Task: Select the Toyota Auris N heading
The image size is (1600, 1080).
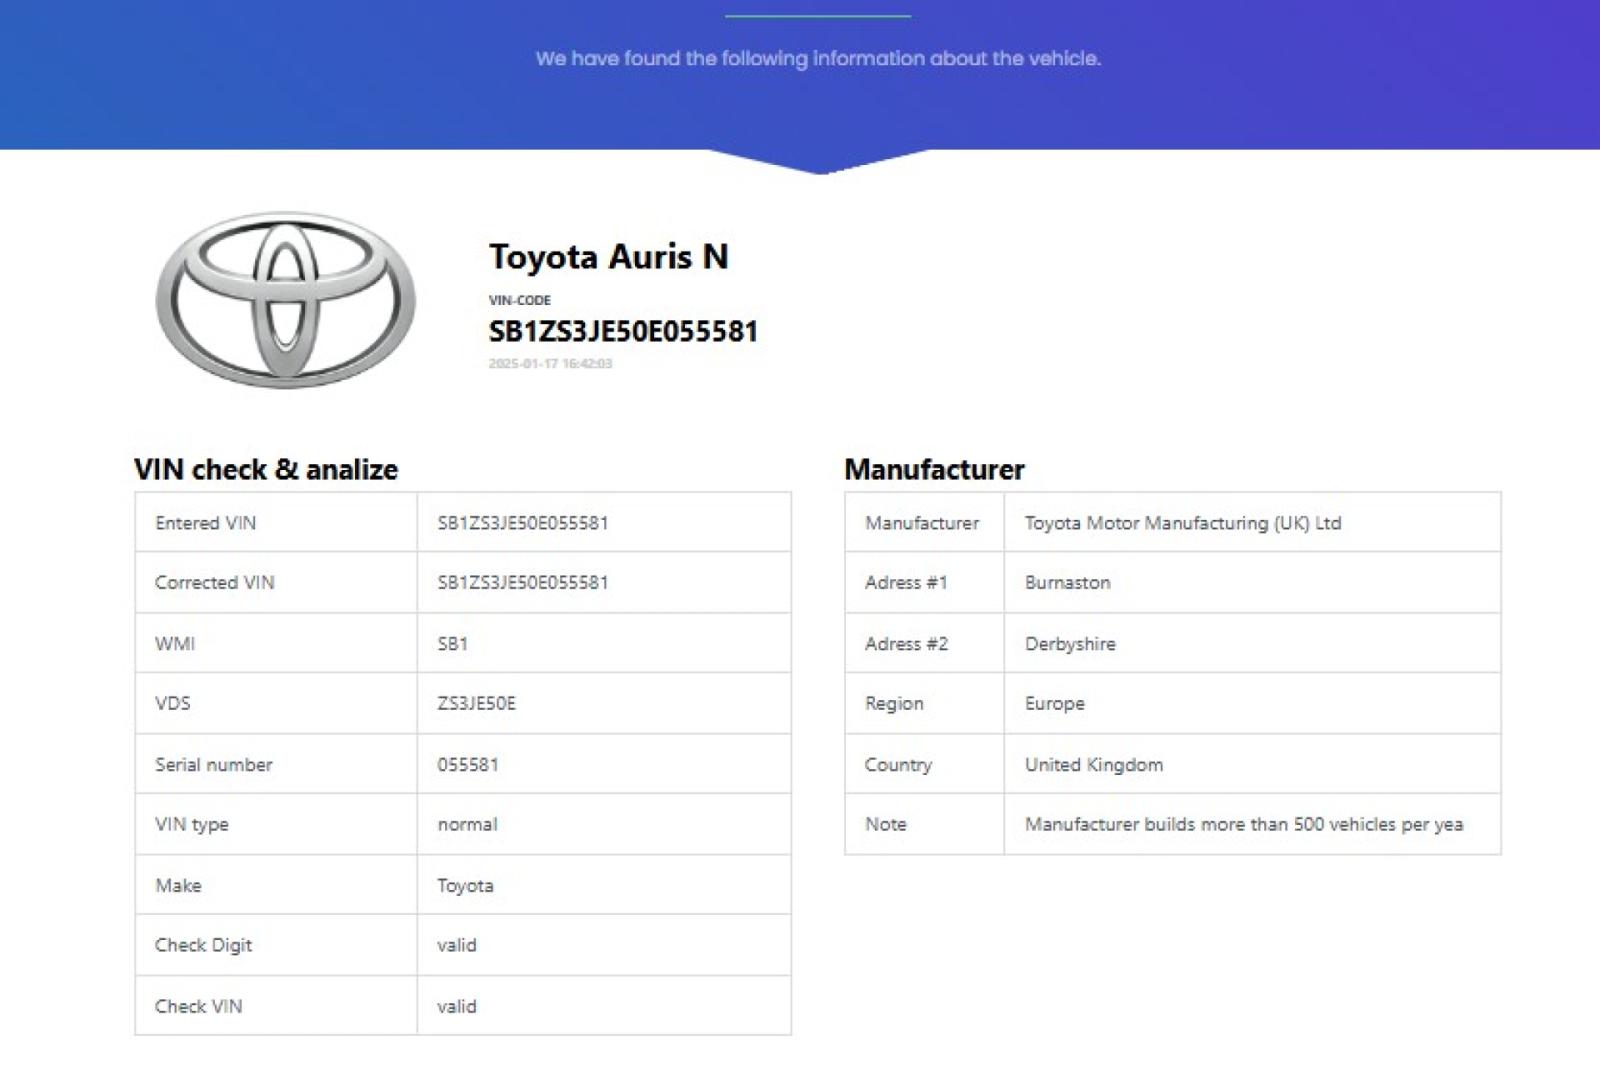Action: coord(608,256)
